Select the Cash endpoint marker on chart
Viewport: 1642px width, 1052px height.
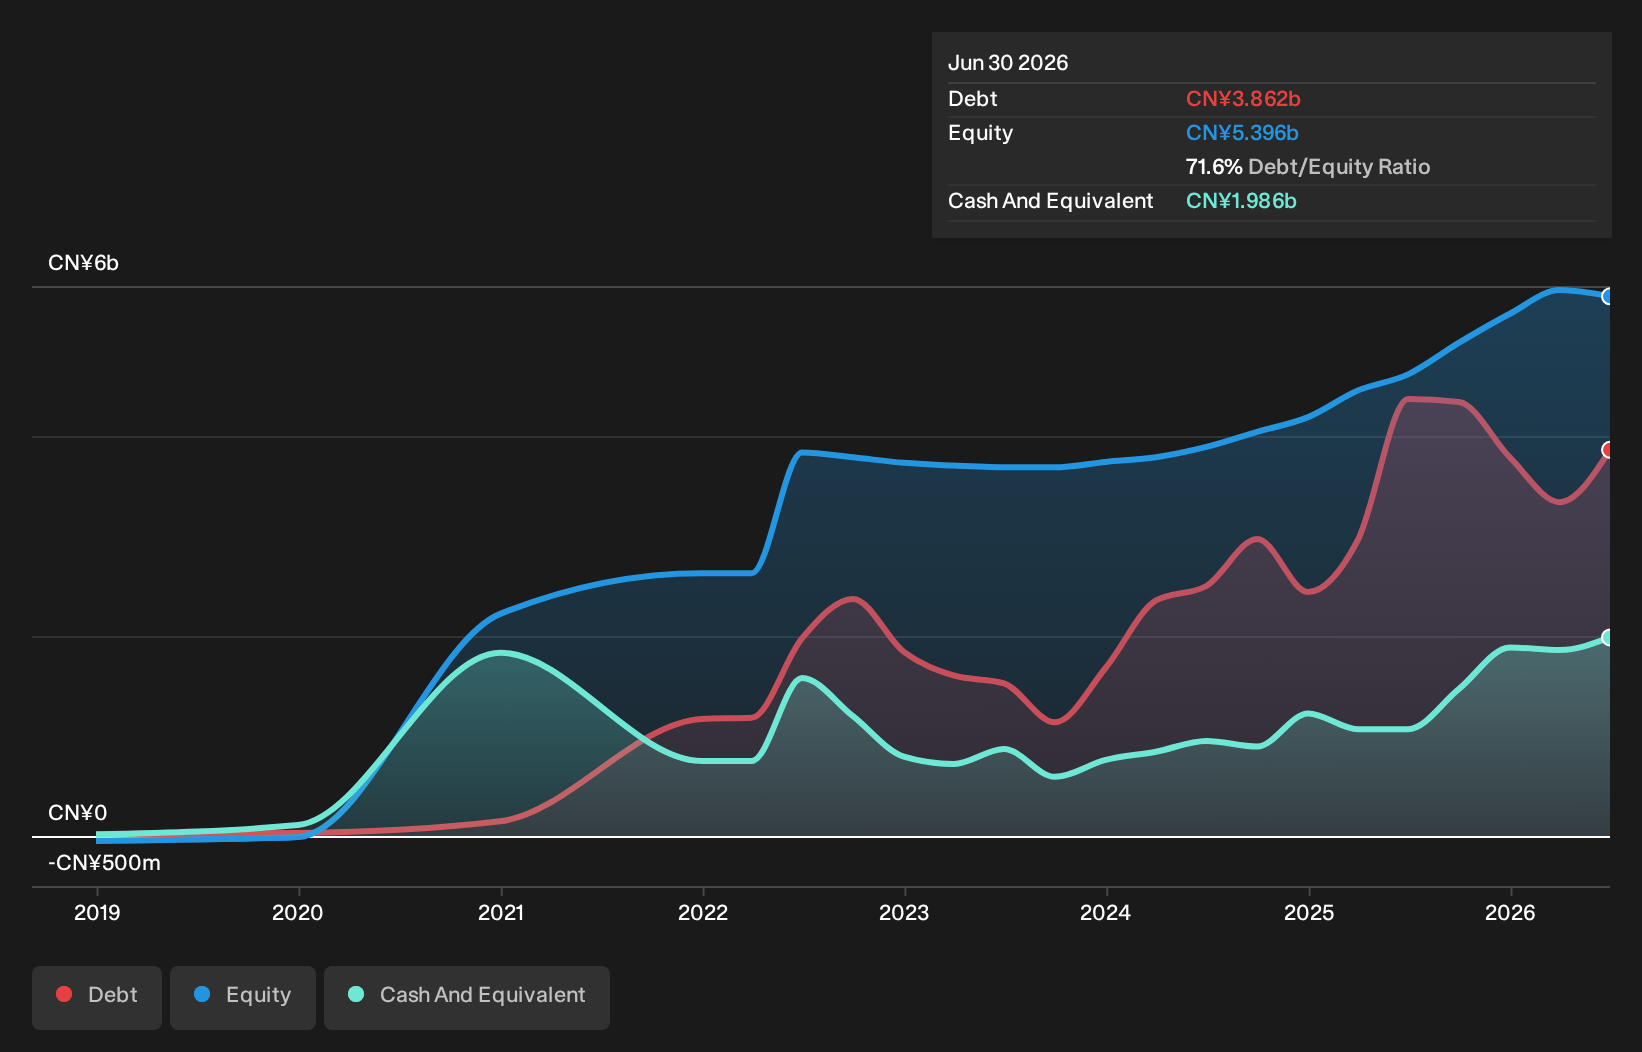click(1608, 637)
